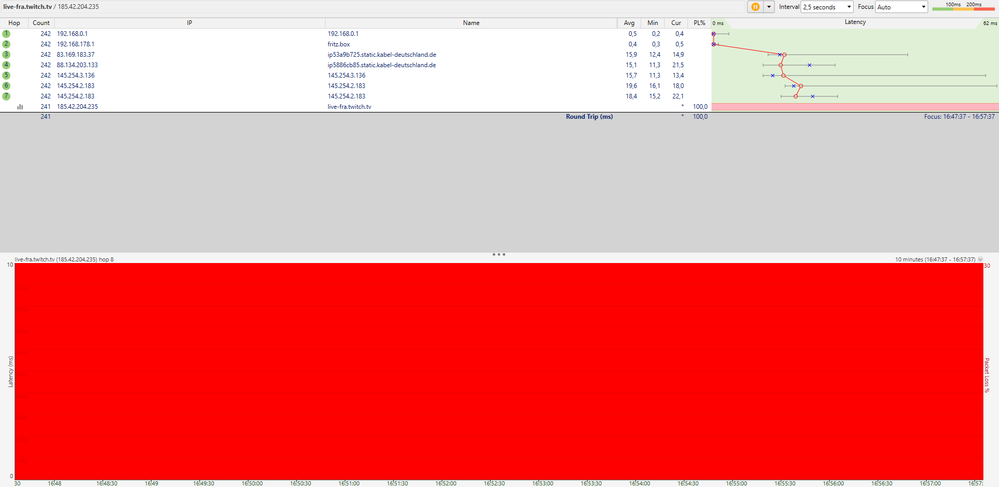Pause the trace with the orange pause button

755,6
